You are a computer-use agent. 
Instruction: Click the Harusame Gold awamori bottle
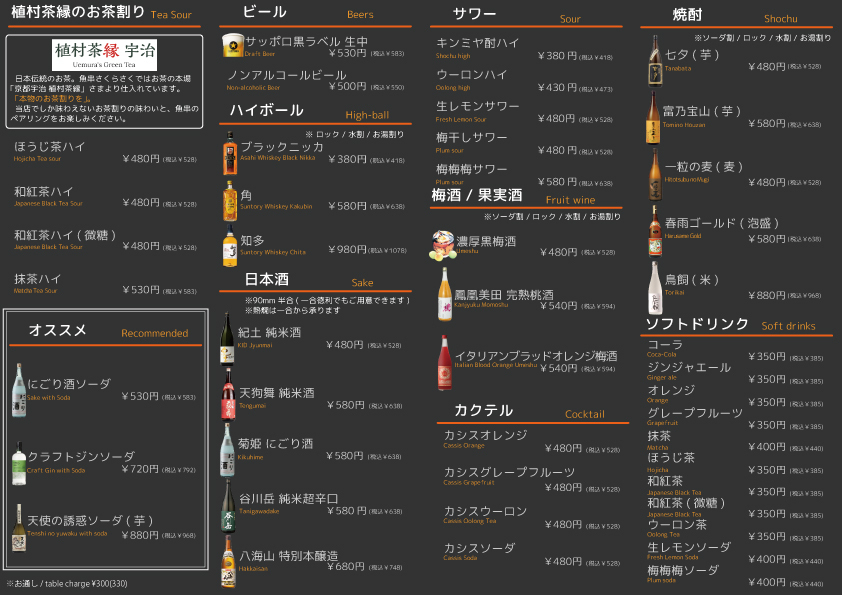(x=655, y=231)
